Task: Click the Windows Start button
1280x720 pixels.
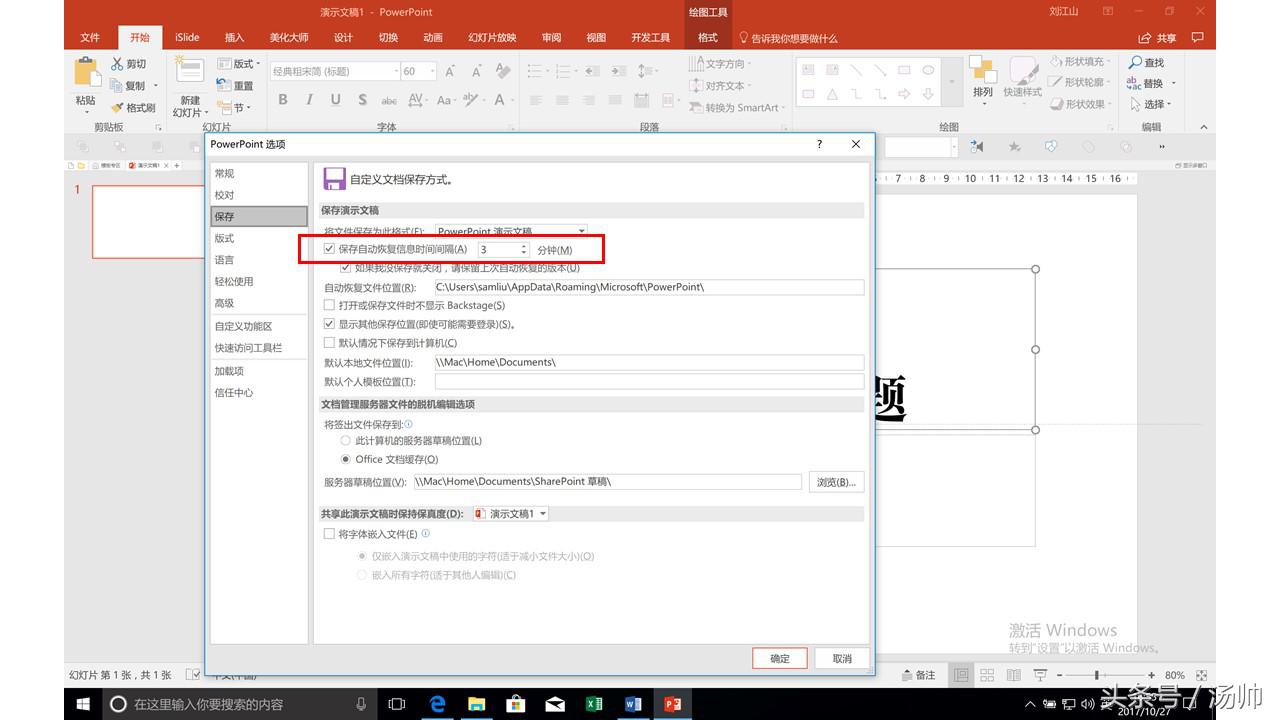Action: click(x=84, y=704)
